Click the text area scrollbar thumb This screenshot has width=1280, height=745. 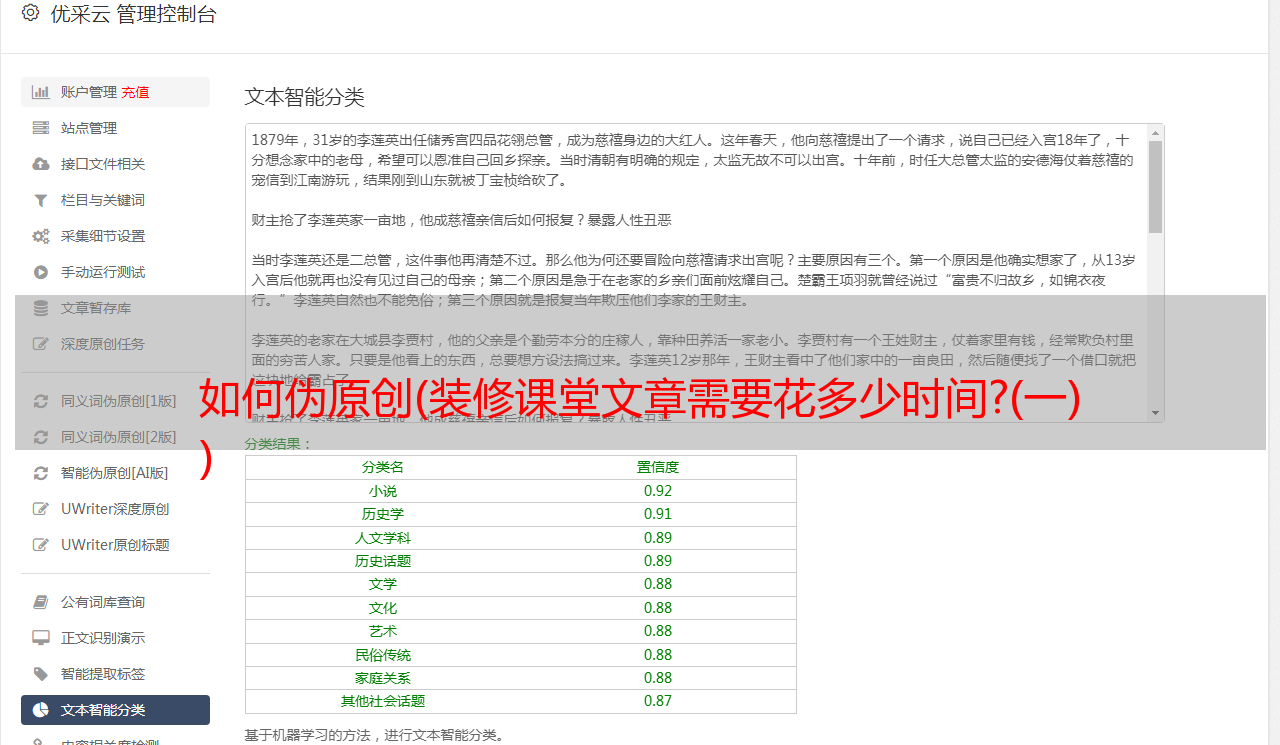pyautogui.click(x=1155, y=187)
